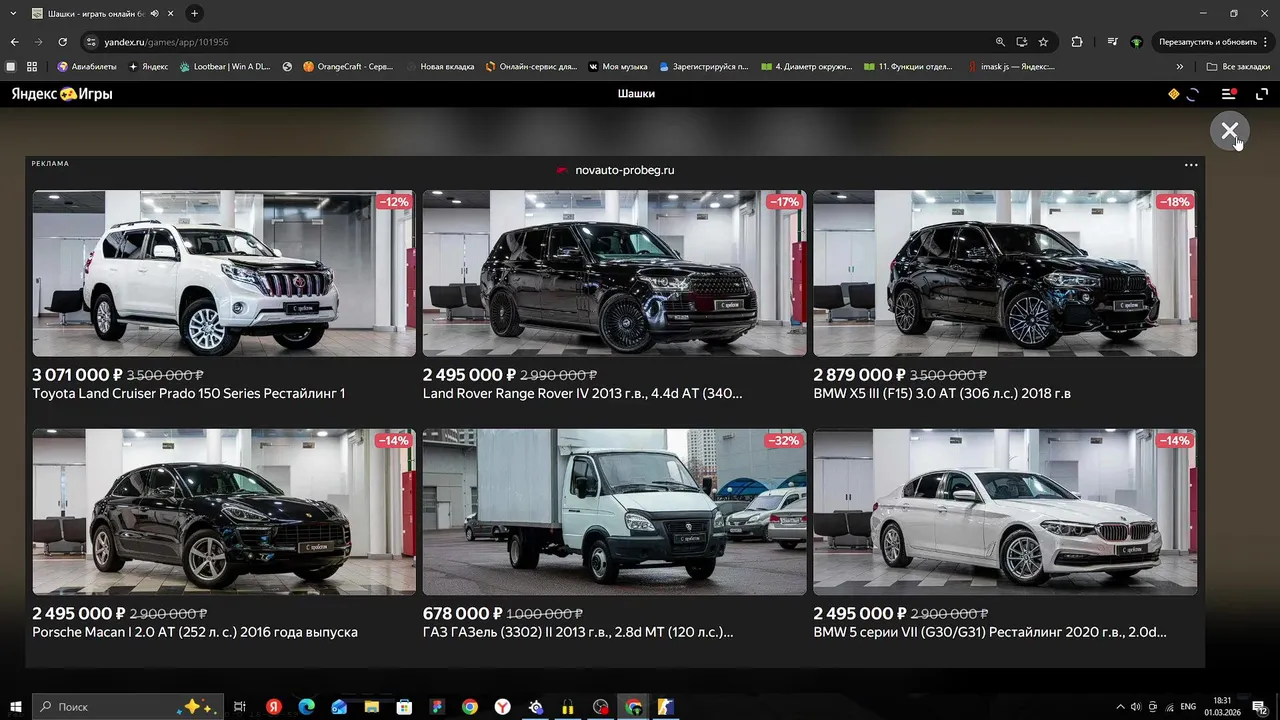The height and width of the screenshot is (720, 1280).
Task: Click the BMW X5 III (F15) title
Action: pyautogui.click(x=942, y=394)
